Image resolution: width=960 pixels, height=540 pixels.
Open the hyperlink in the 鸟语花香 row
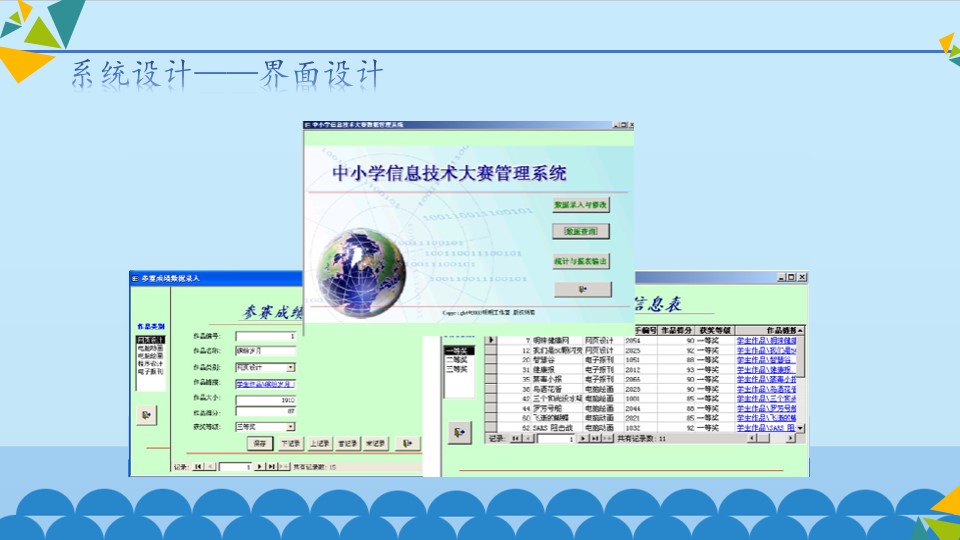(x=767, y=389)
